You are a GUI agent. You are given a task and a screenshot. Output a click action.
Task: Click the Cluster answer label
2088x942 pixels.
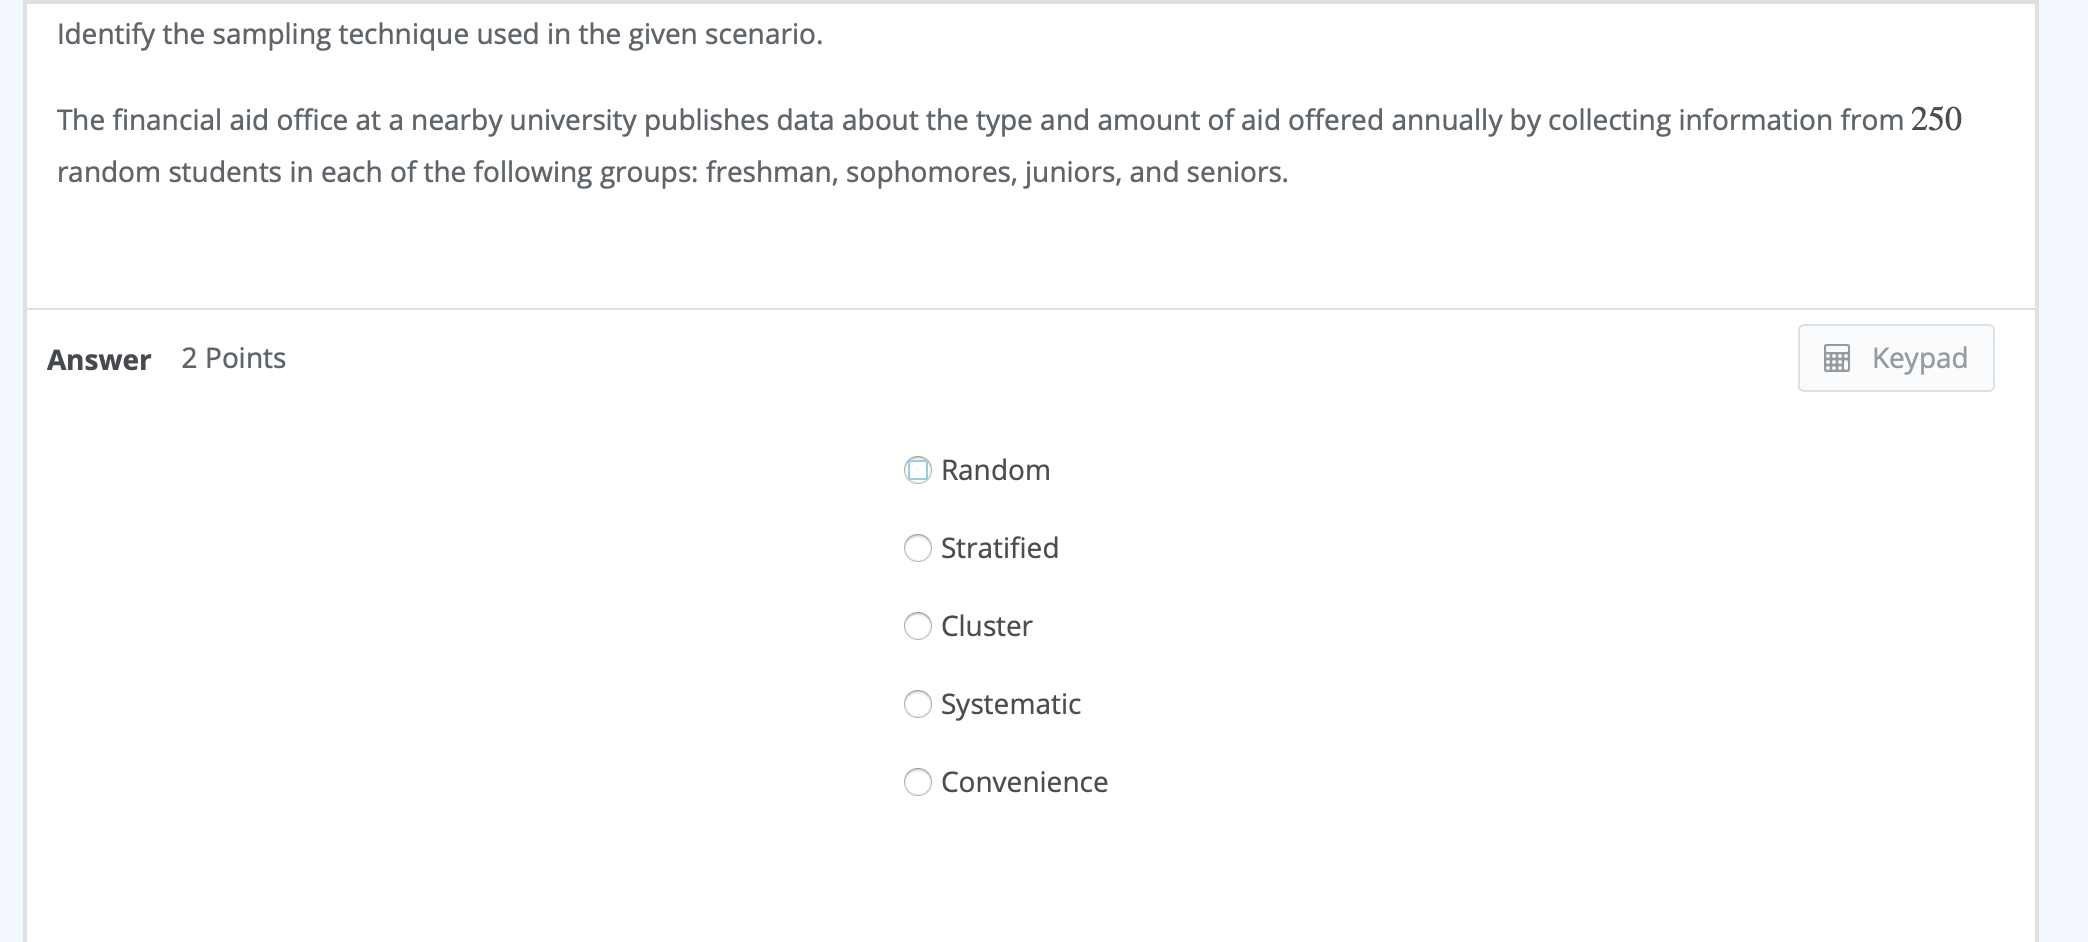pos(985,626)
